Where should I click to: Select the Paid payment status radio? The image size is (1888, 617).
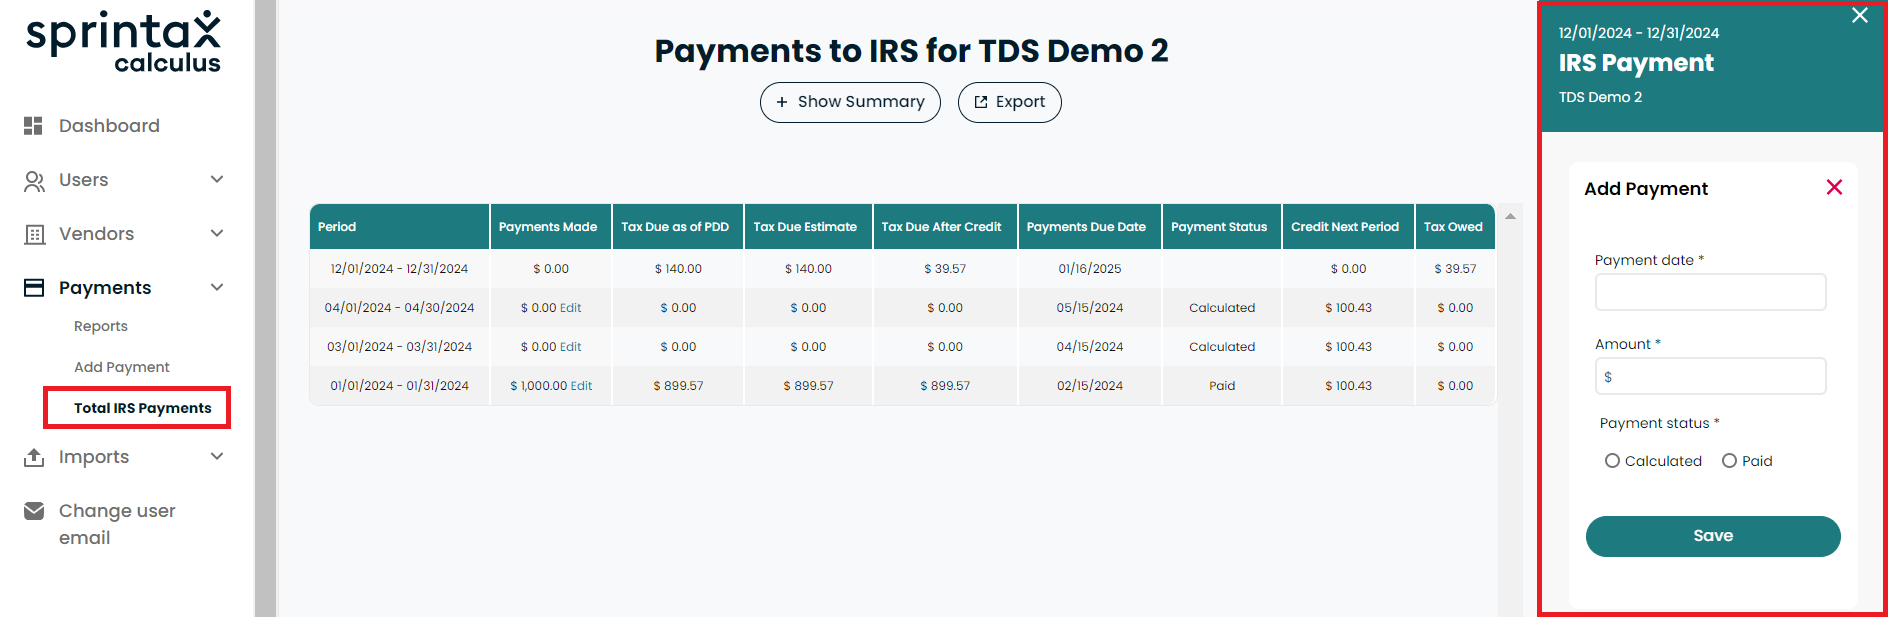point(1729,461)
